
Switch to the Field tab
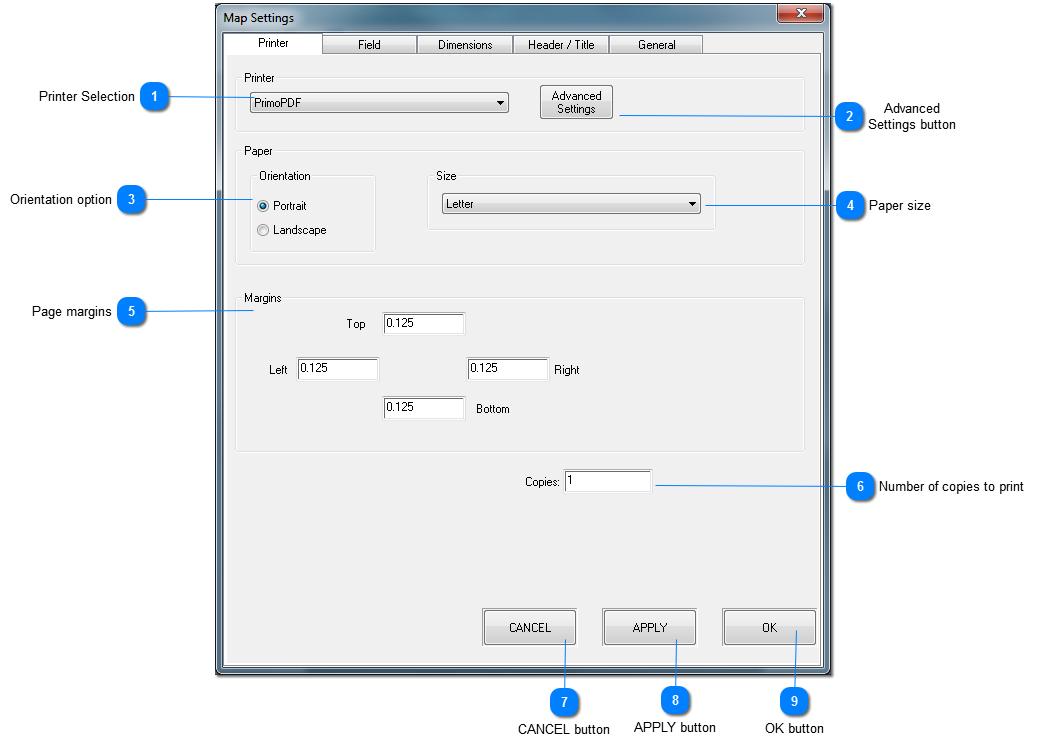click(x=369, y=45)
